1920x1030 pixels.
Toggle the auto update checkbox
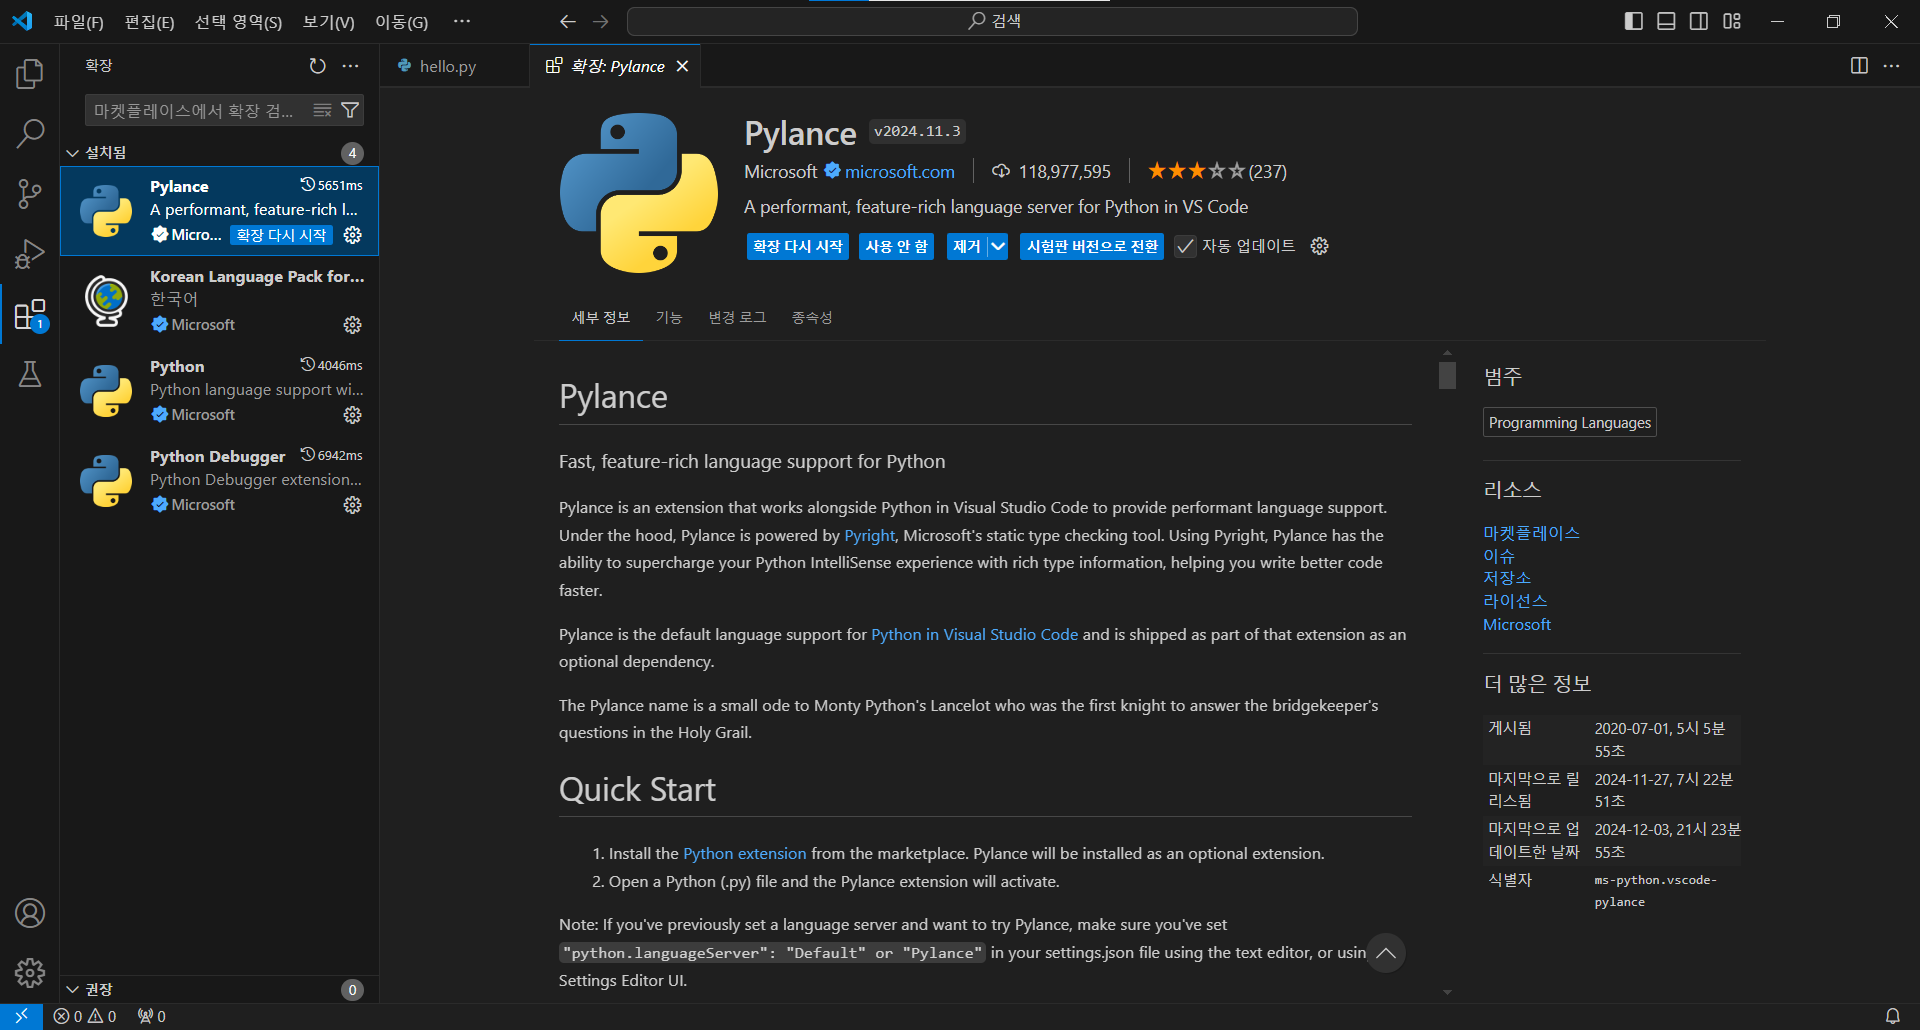tap(1185, 246)
